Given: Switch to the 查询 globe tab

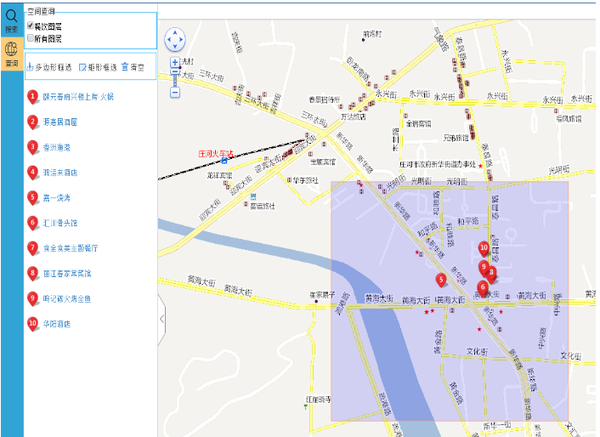Looking at the screenshot, I should 12,53.
